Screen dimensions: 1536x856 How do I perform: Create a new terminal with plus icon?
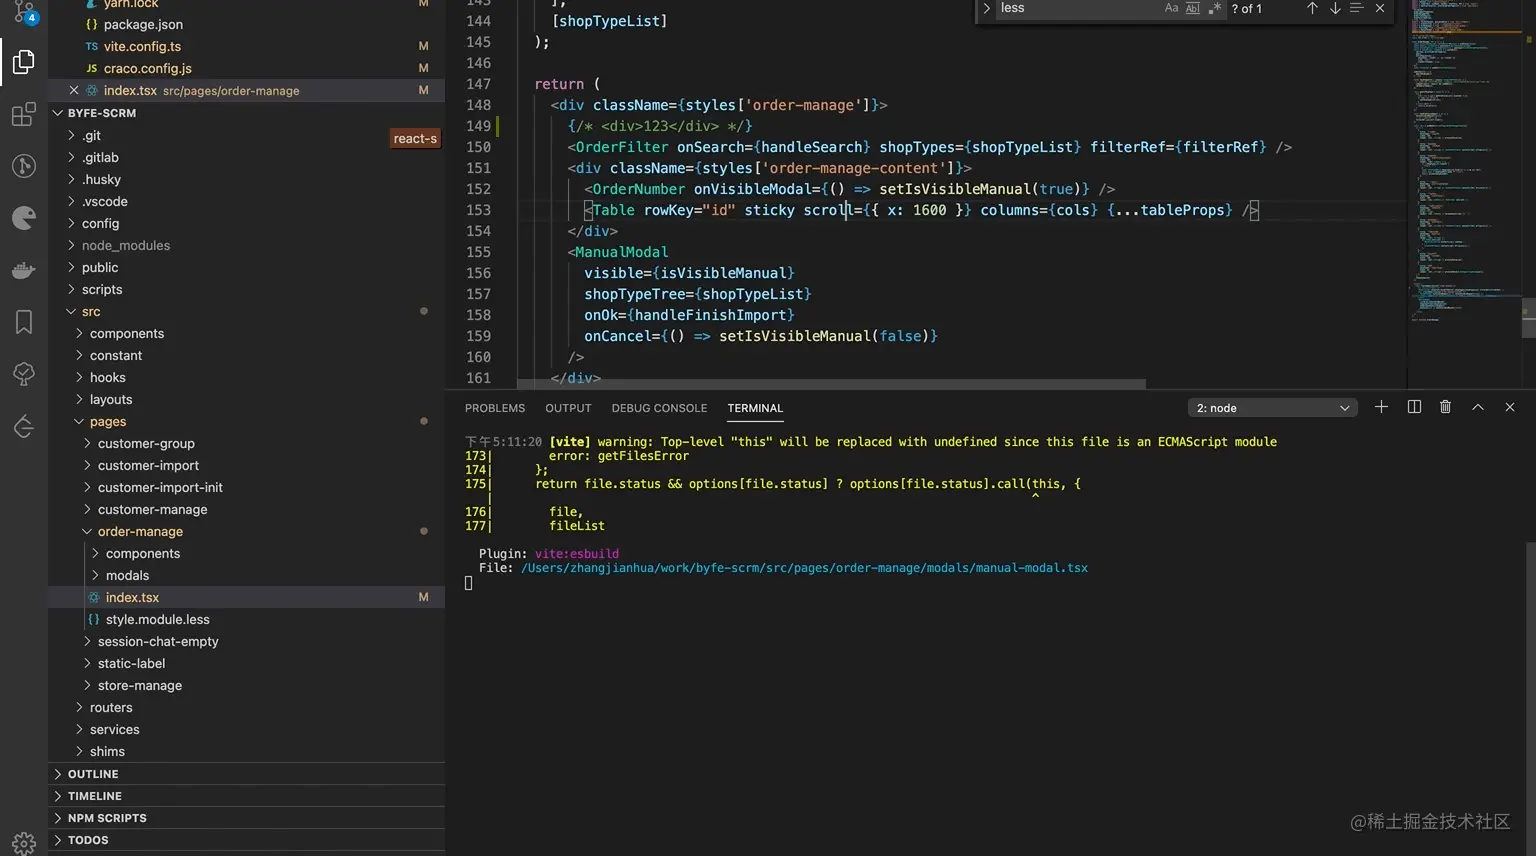pyautogui.click(x=1381, y=407)
